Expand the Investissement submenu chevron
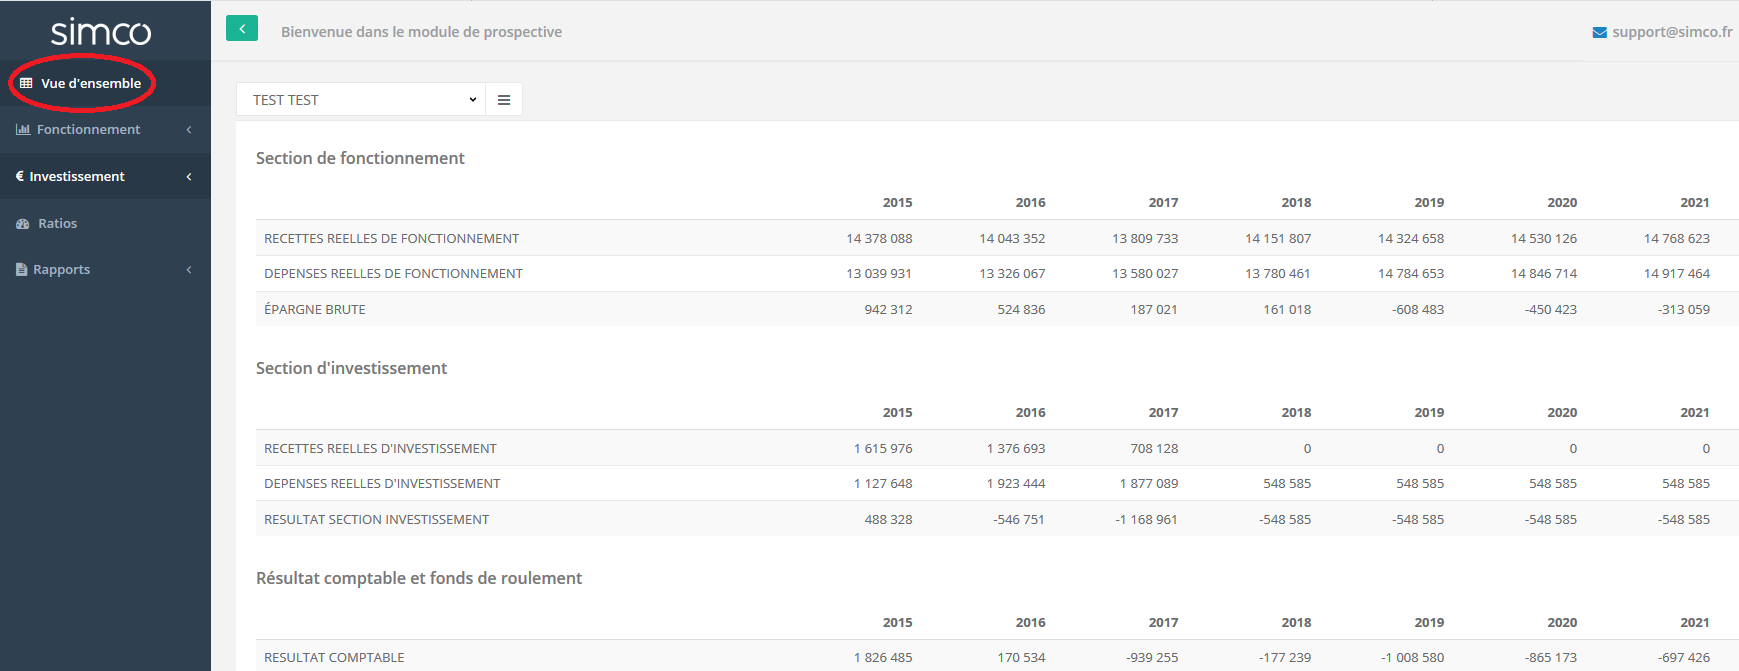Viewport: 1739px width, 671px height. [189, 177]
